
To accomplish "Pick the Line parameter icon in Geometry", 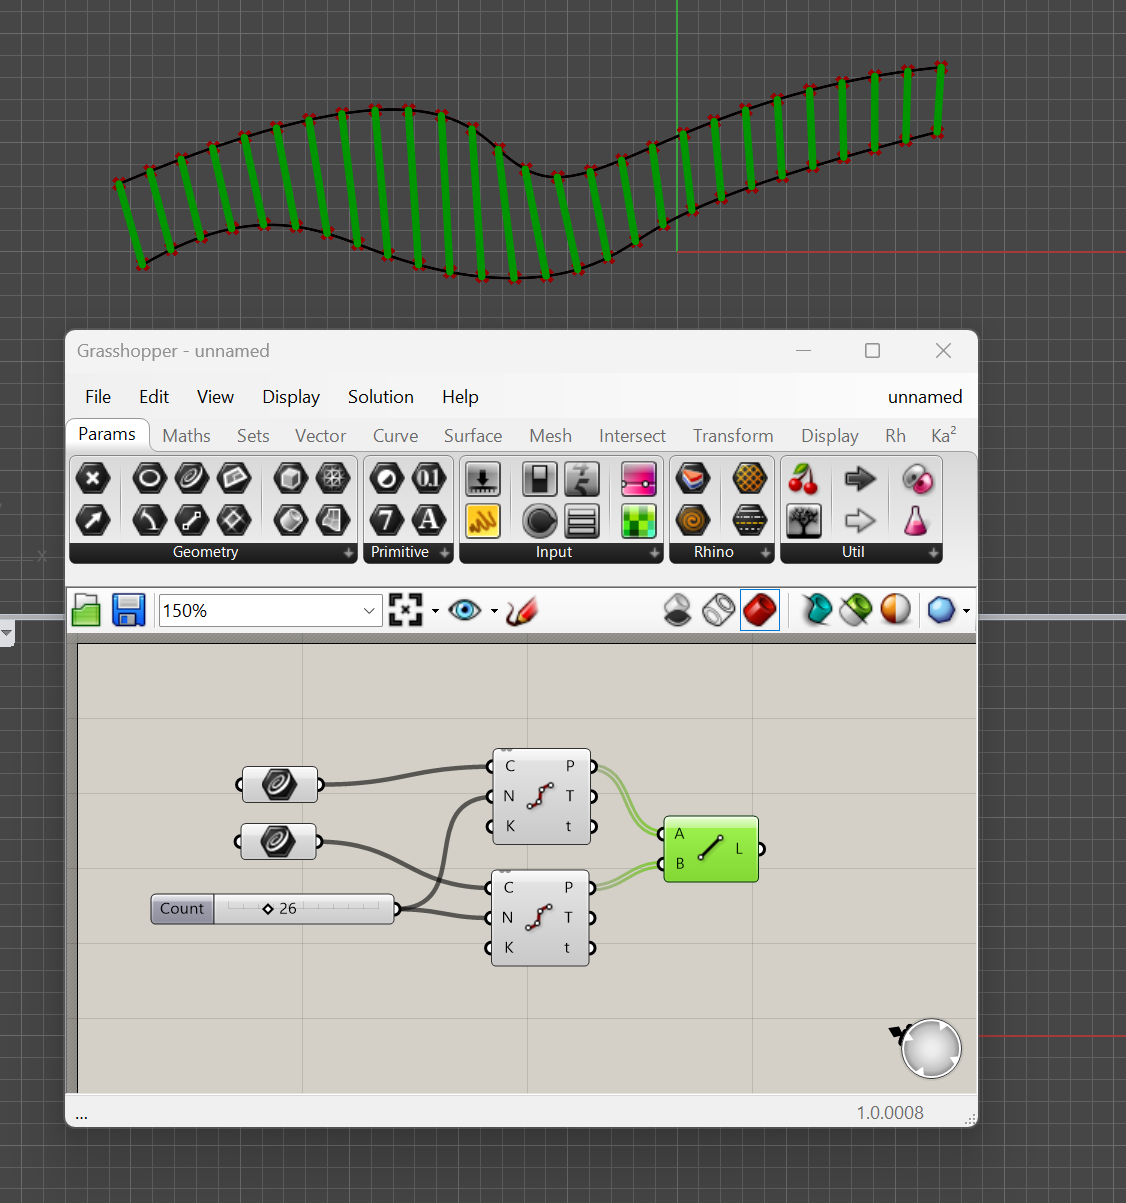I will pyautogui.click(x=191, y=519).
